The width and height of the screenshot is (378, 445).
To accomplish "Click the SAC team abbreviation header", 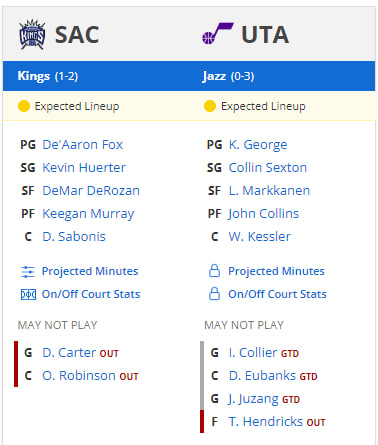I will [x=77, y=35].
